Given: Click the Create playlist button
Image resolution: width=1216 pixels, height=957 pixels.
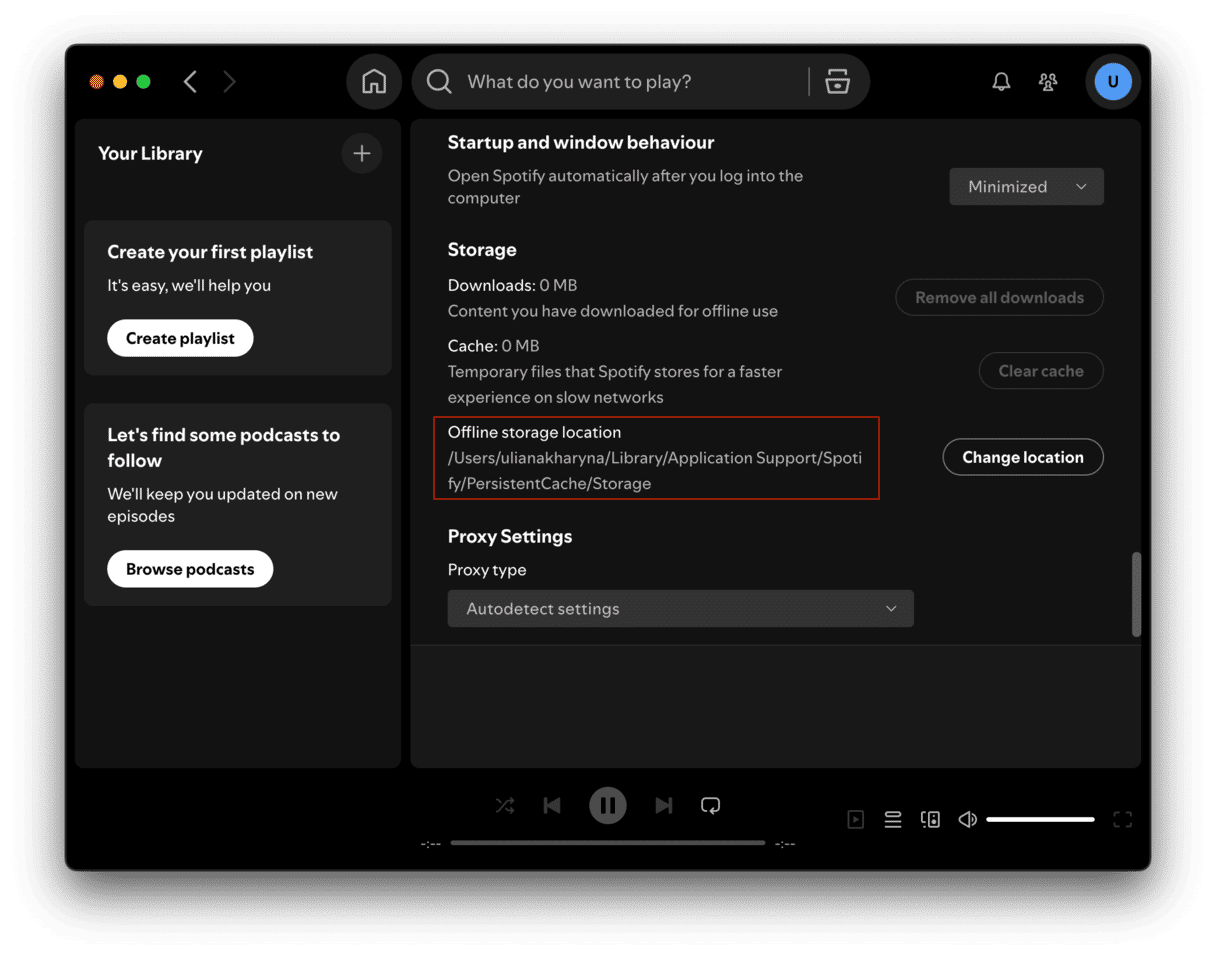Looking at the screenshot, I should [x=180, y=338].
